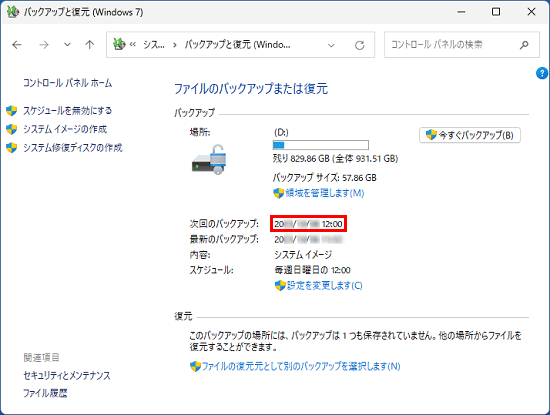Expand the address bar history dropdown

[331, 45]
